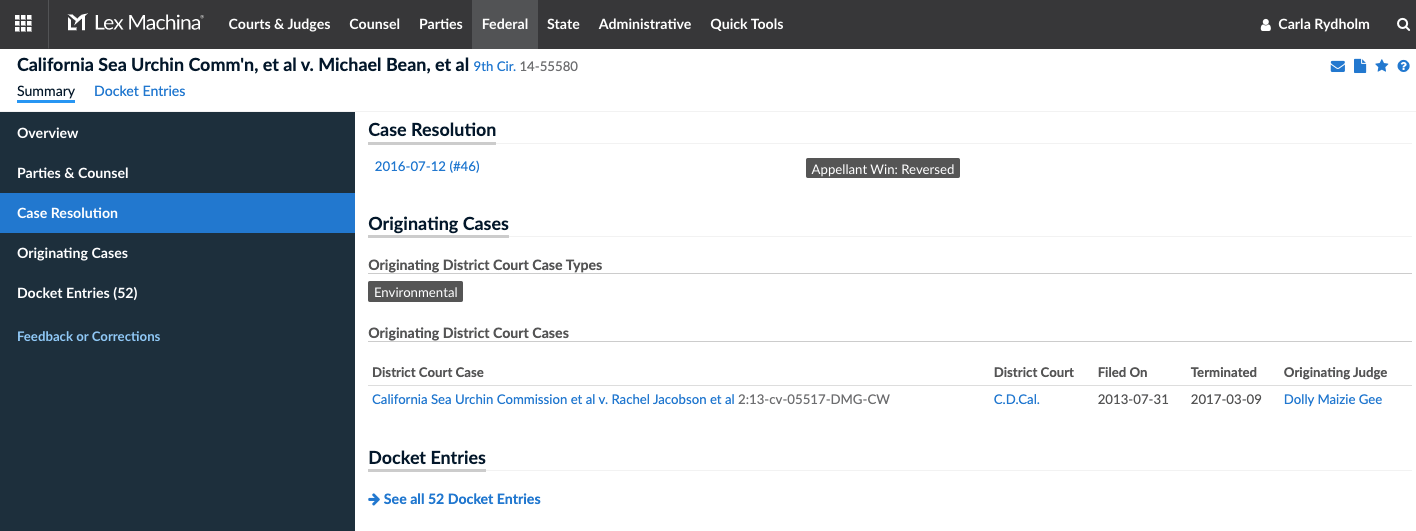Star this case as favorite
The width and height of the screenshot is (1416, 531).
[1382, 66]
